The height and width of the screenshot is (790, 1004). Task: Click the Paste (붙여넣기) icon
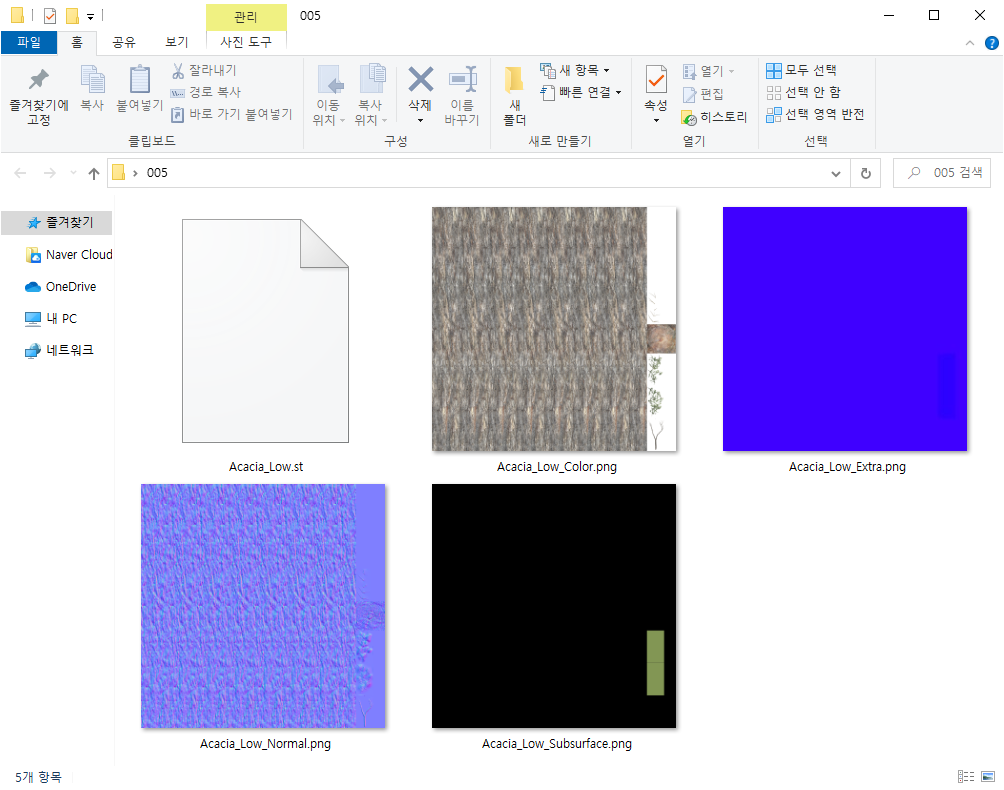click(140, 79)
